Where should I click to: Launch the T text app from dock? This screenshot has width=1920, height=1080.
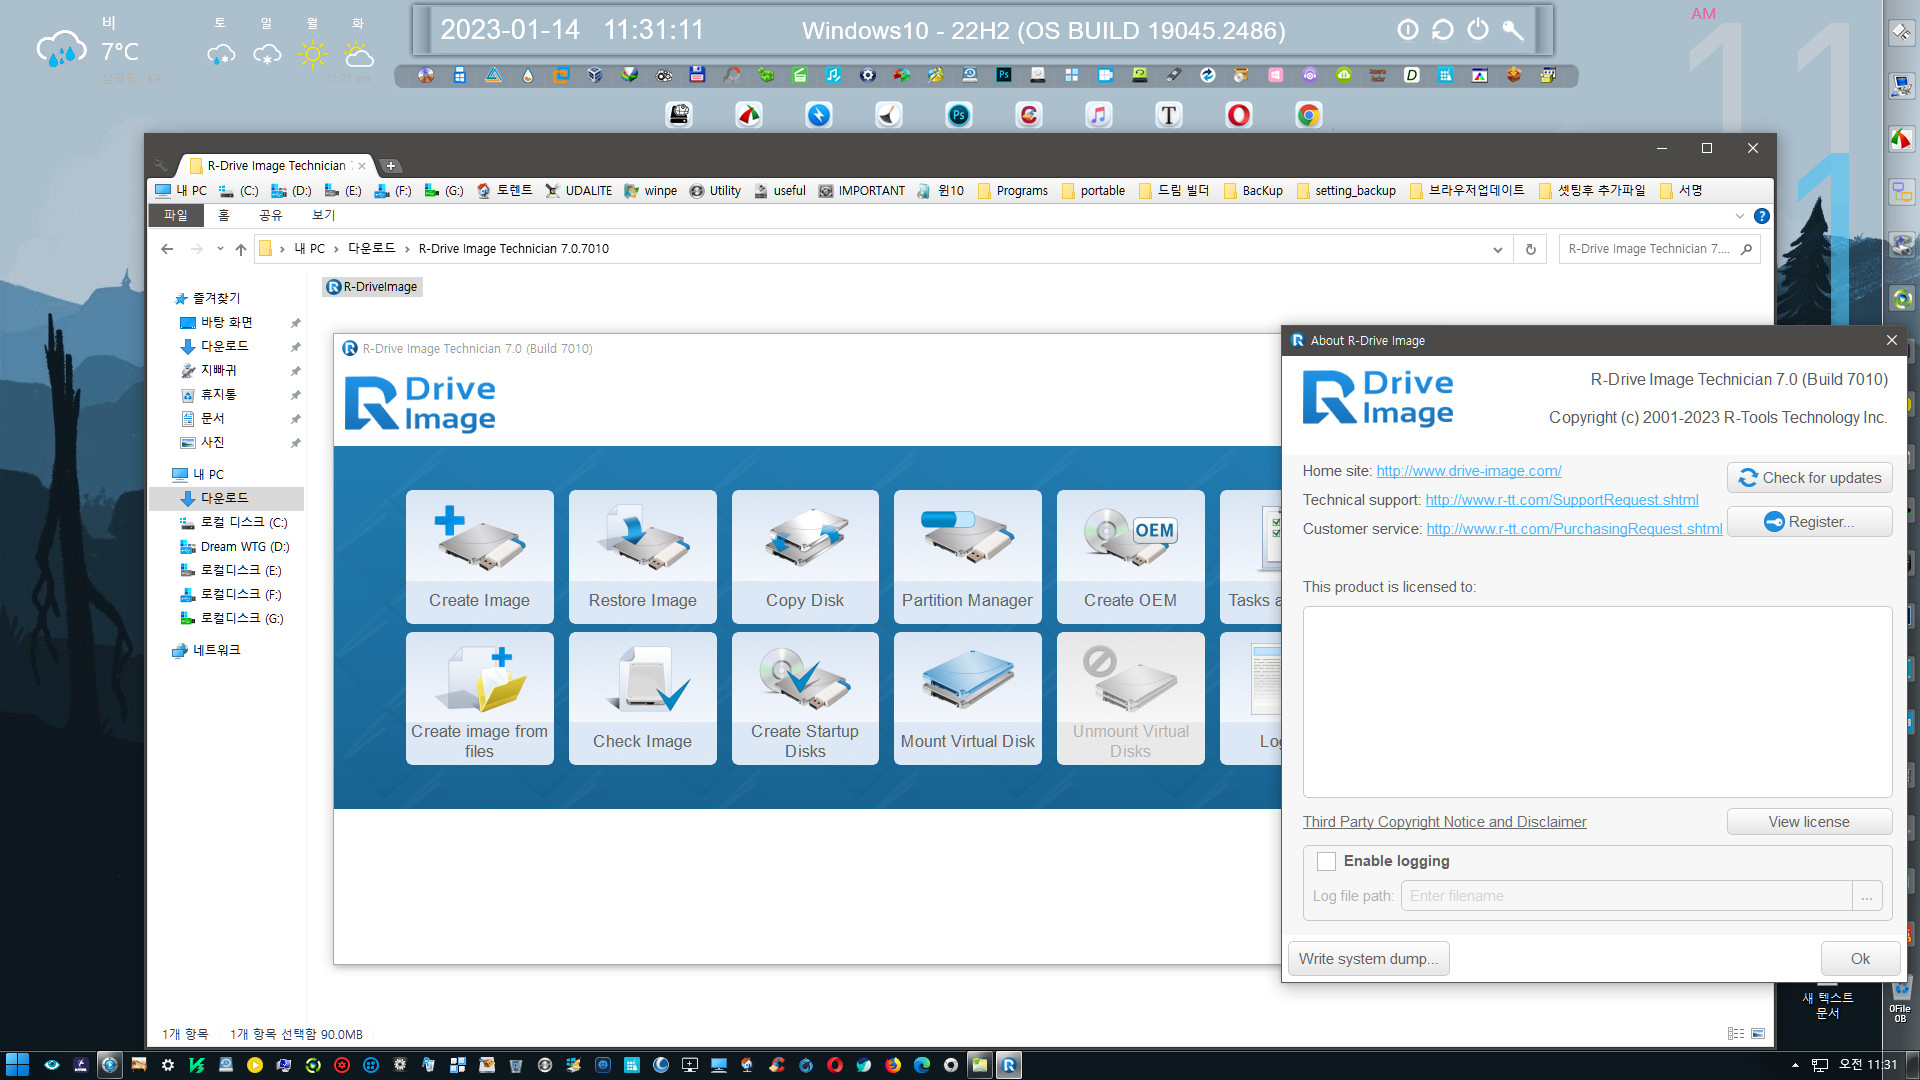(x=1168, y=115)
